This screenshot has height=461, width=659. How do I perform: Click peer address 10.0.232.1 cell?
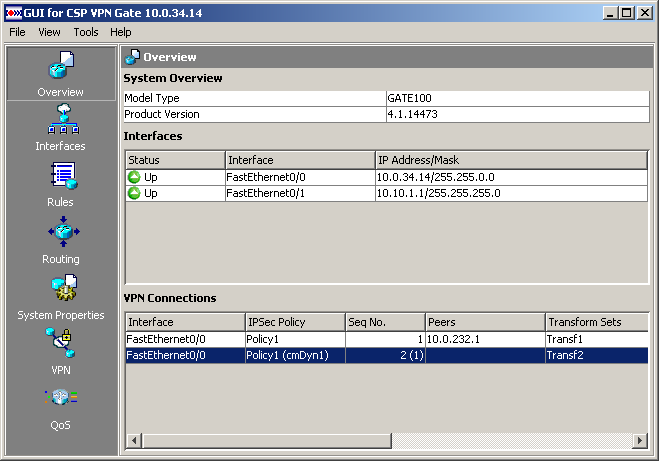(x=485, y=339)
